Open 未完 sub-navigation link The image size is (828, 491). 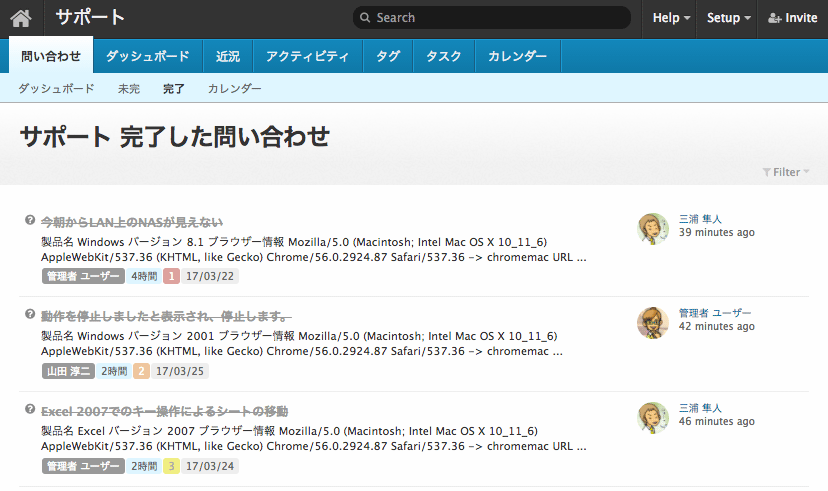[x=129, y=88]
